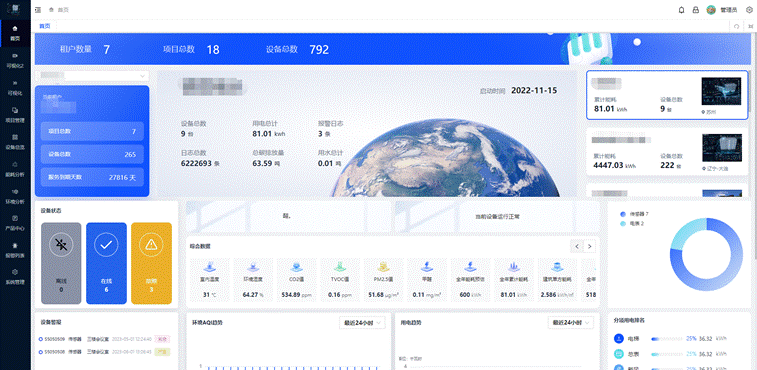Open the 最近24小时 dropdown for 环境AQI趋势

tap(362, 322)
